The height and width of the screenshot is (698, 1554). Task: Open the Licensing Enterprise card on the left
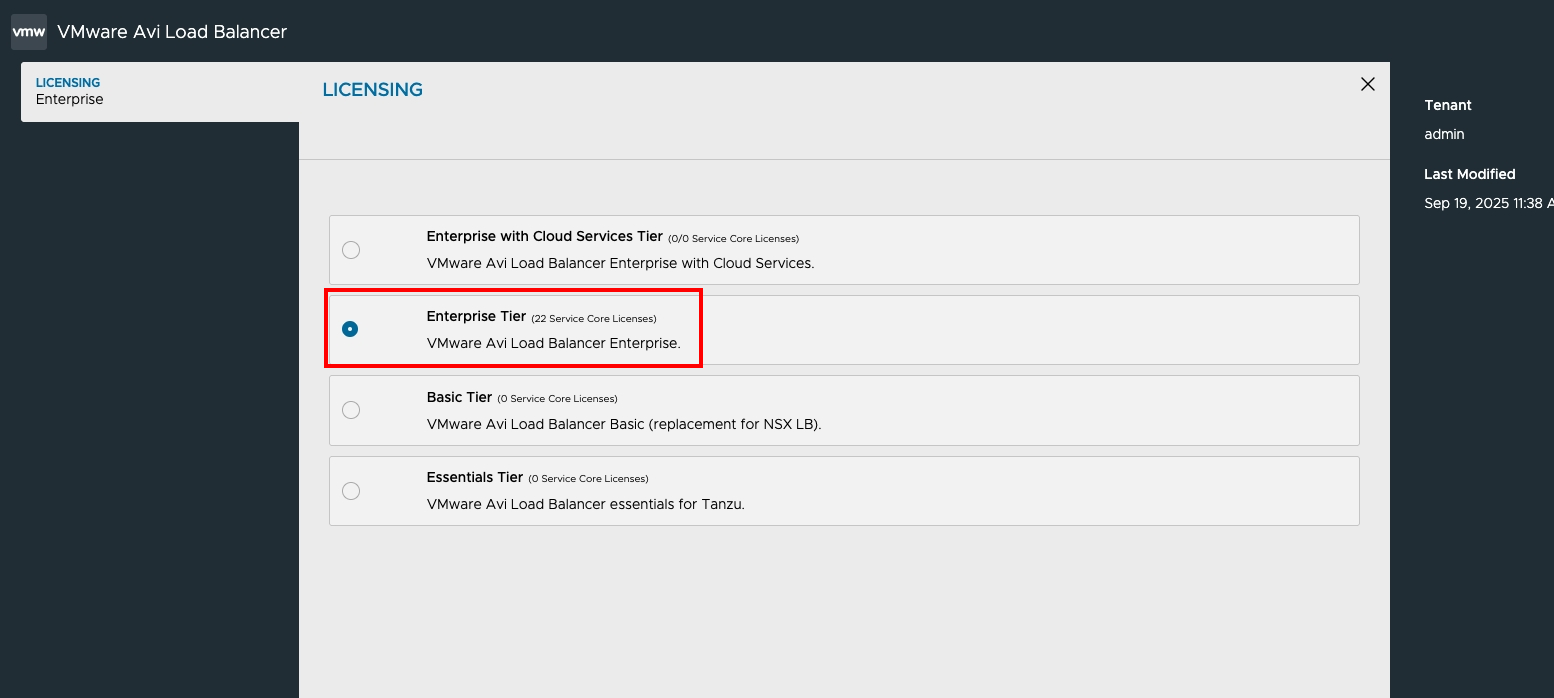pos(160,92)
